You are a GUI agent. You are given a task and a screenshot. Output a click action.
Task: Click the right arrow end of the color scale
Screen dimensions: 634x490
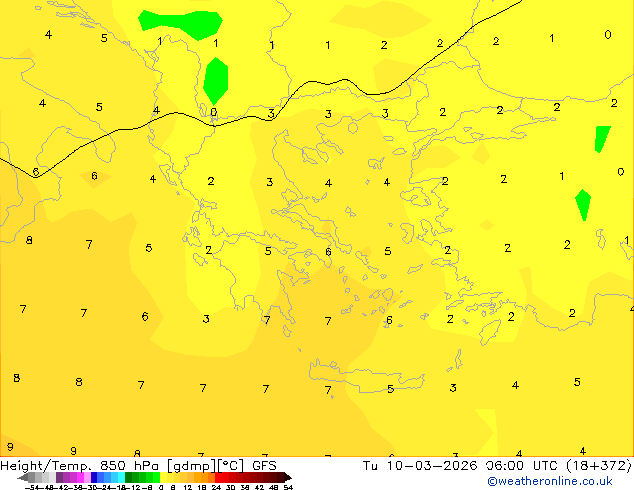(287, 477)
